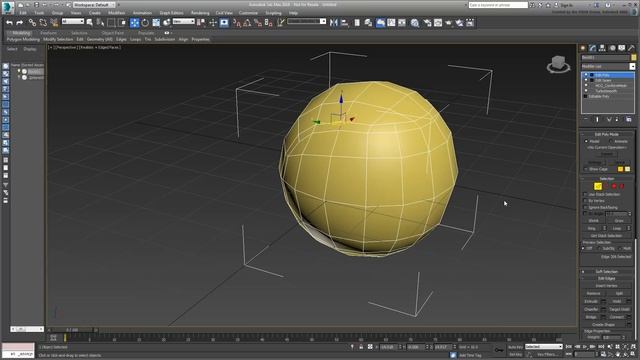The image size is (640, 360).
Task: Click the Redo arrow in main toolbar
Action: 19,22
